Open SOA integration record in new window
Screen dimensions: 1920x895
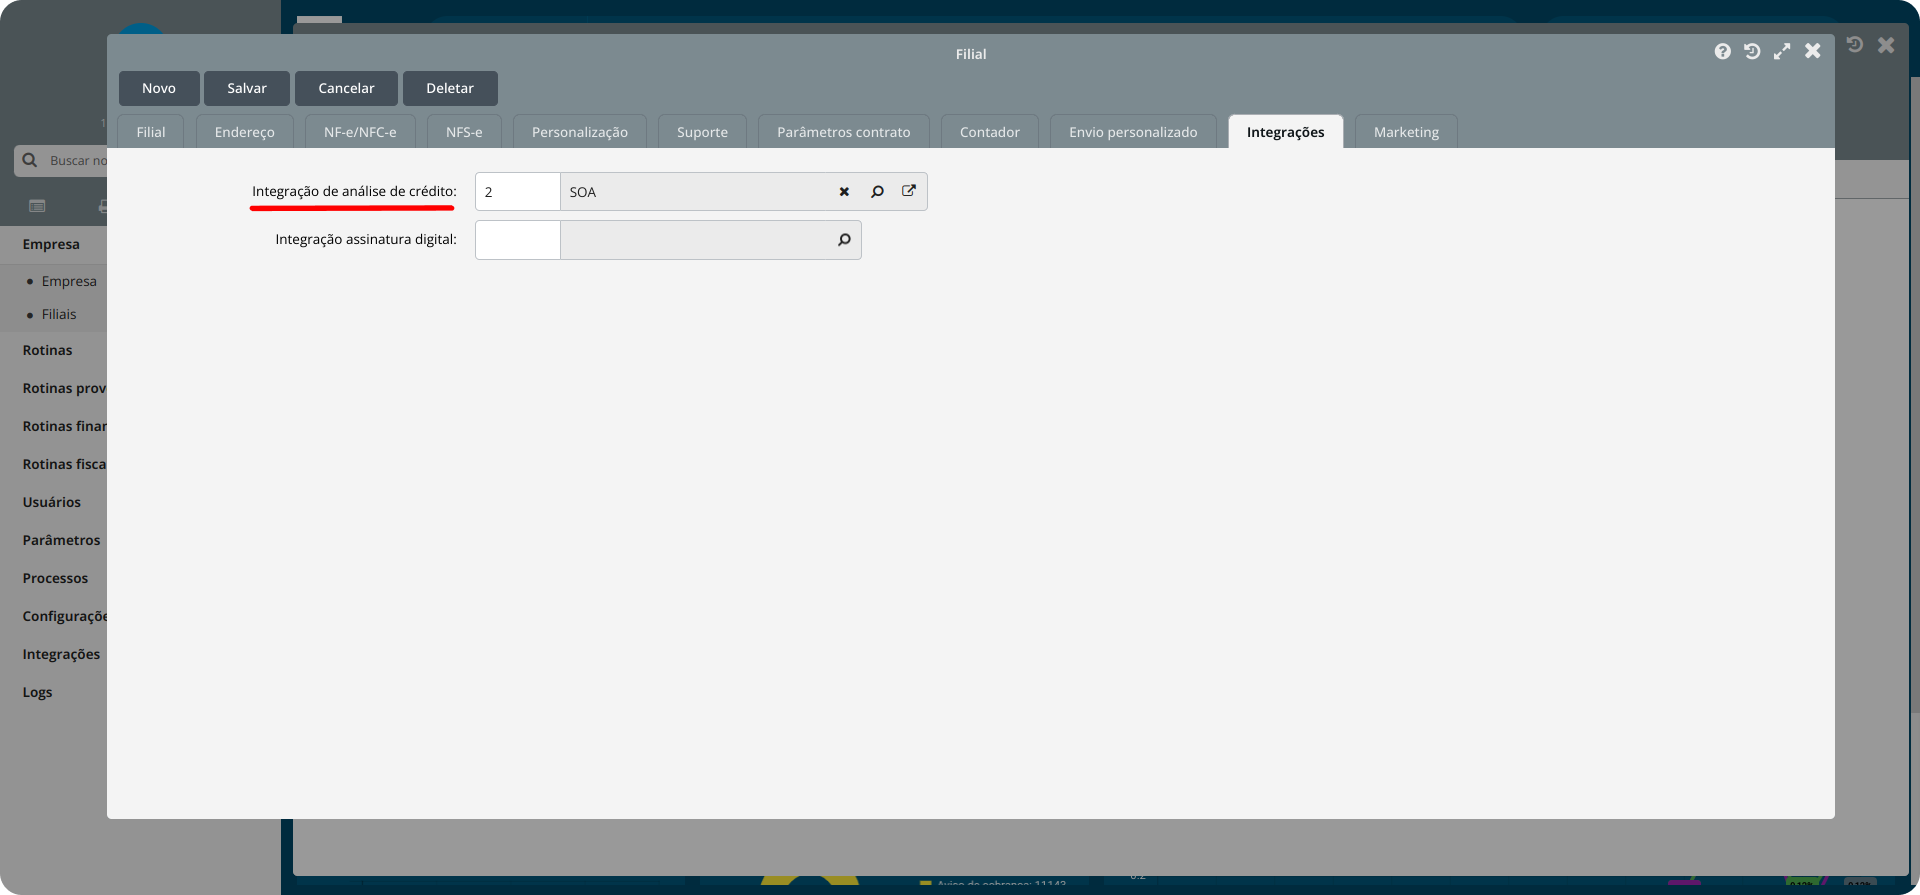[909, 191]
